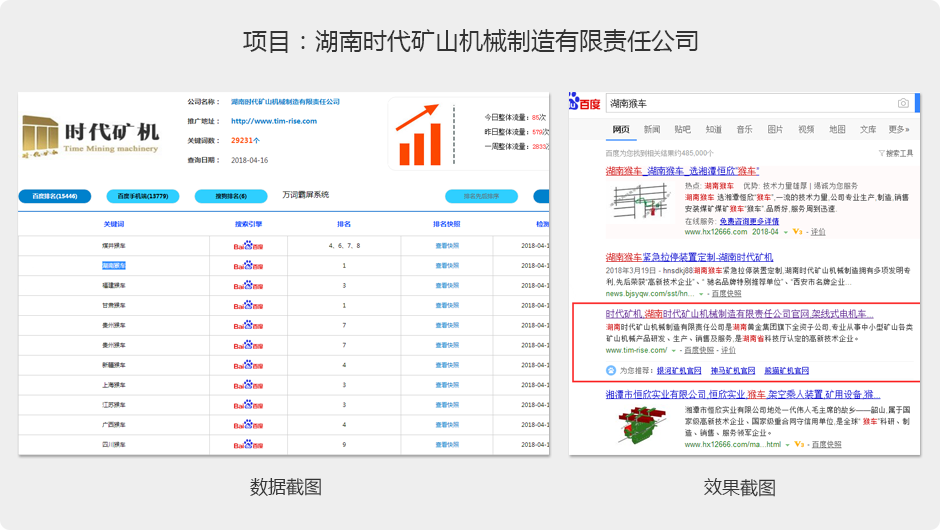Click the blue recommendation icon before 为您推荐
Screen dimensions: 940x530
point(610,371)
